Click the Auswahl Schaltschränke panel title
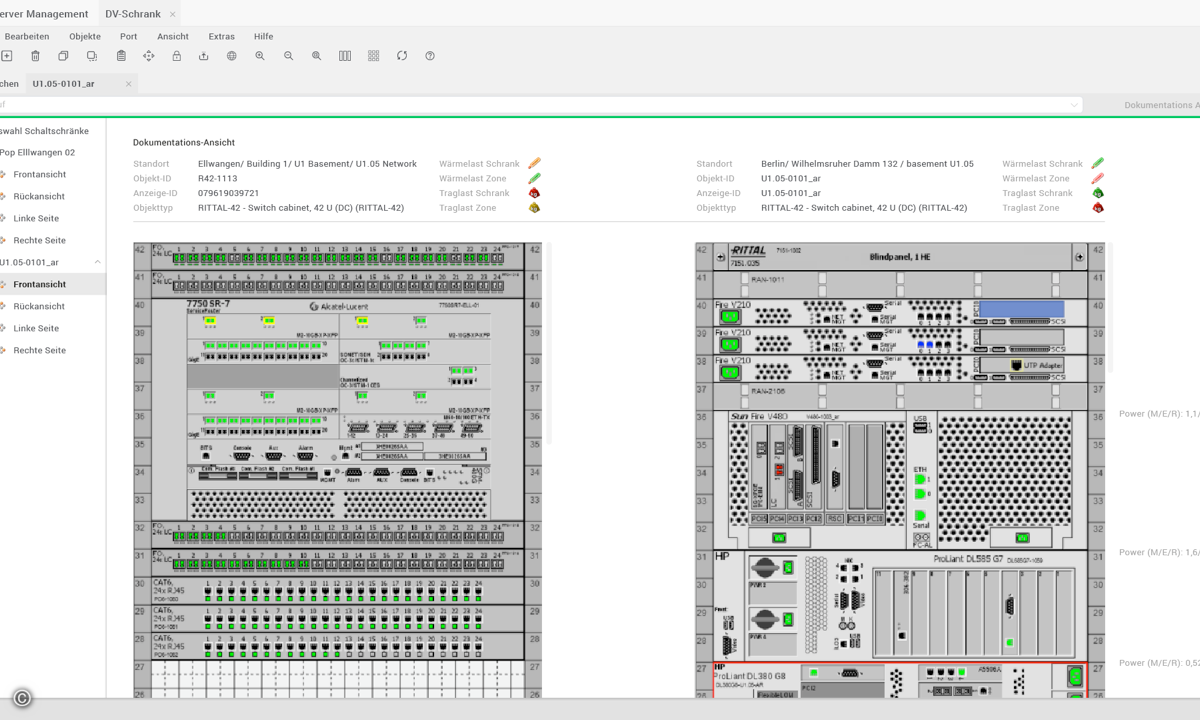The height and width of the screenshot is (720, 1200). point(45,131)
